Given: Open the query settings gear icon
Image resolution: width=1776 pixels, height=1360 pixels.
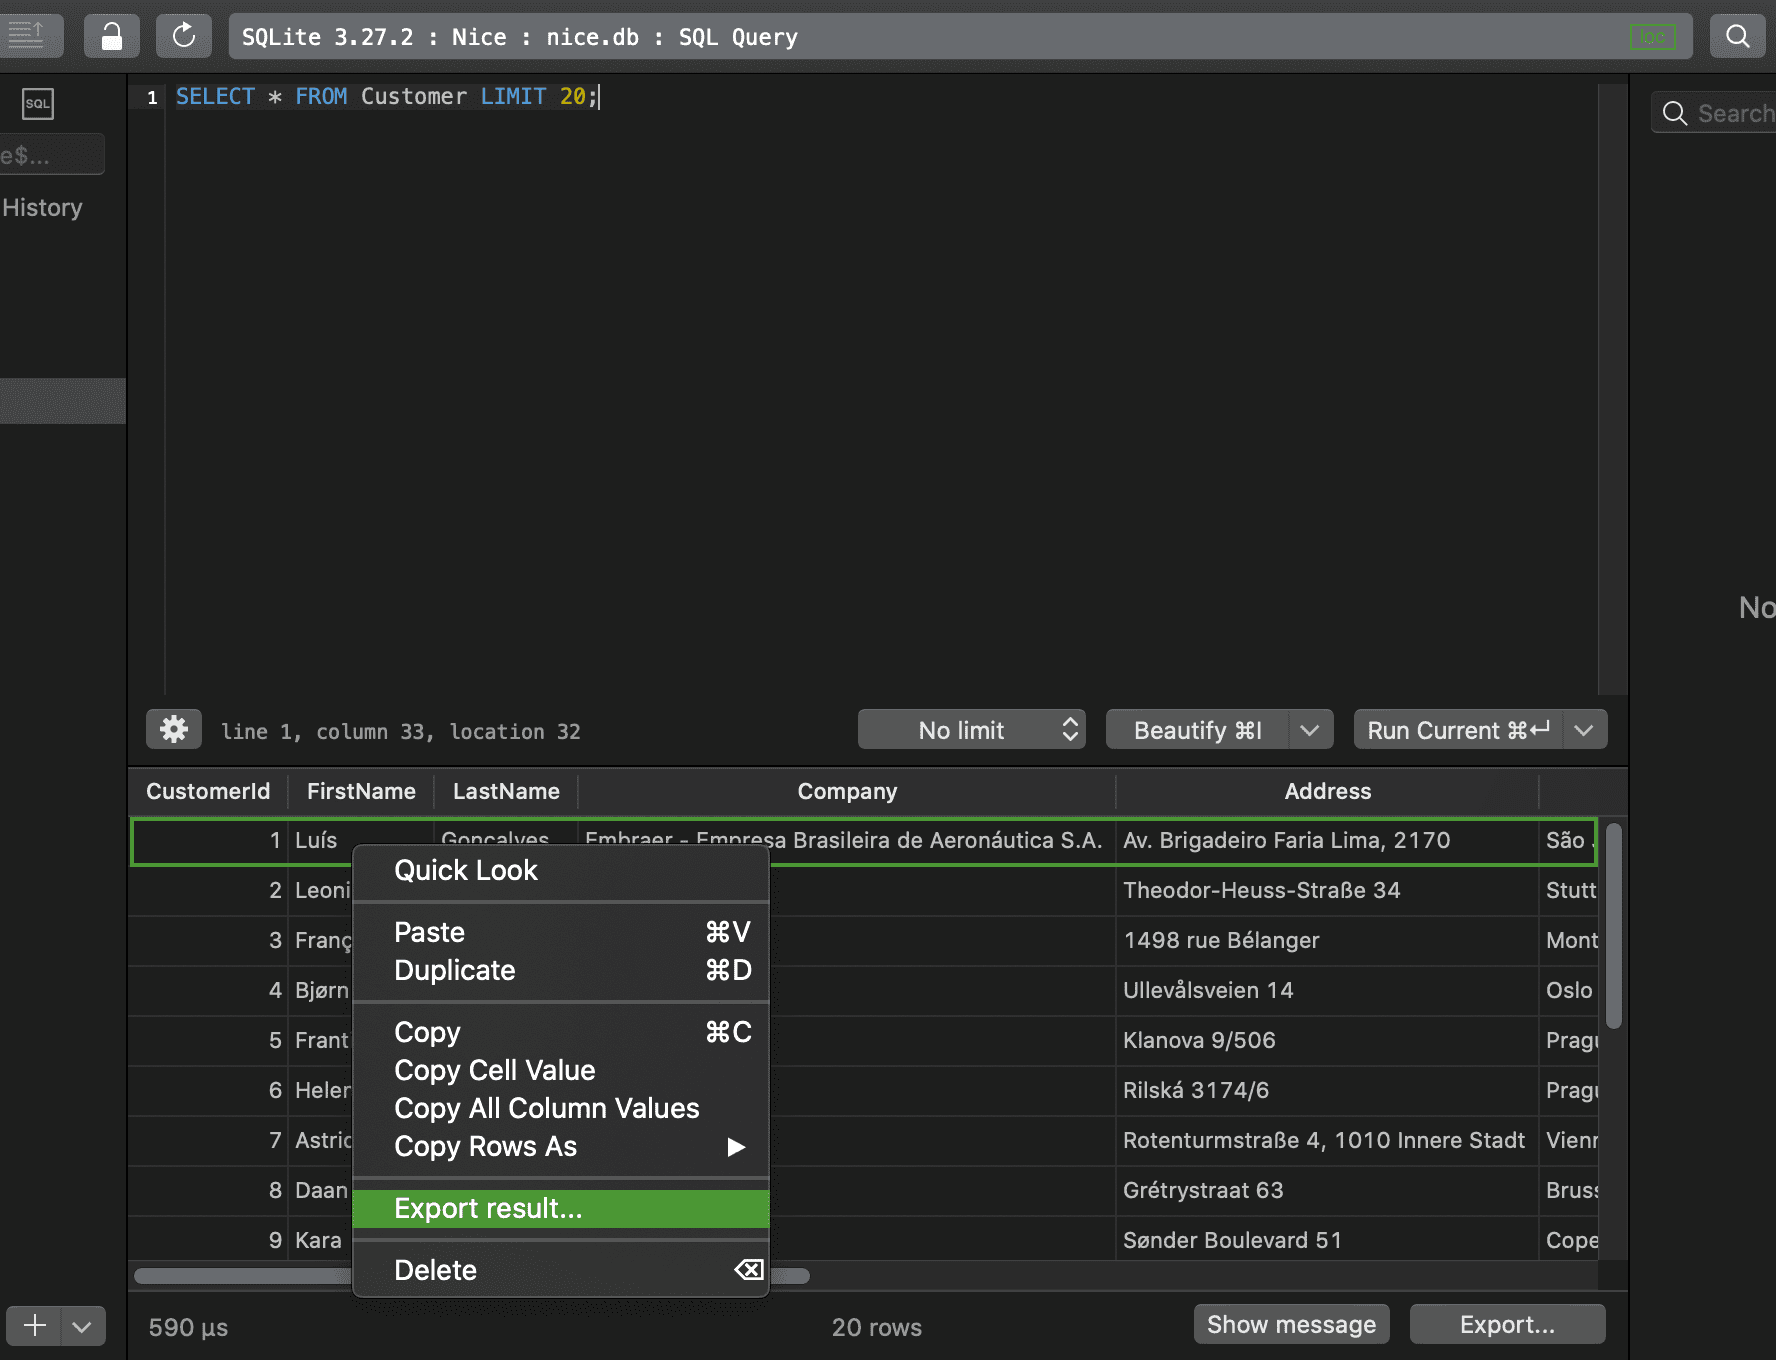Looking at the screenshot, I should pyautogui.click(x=174, y=729).
